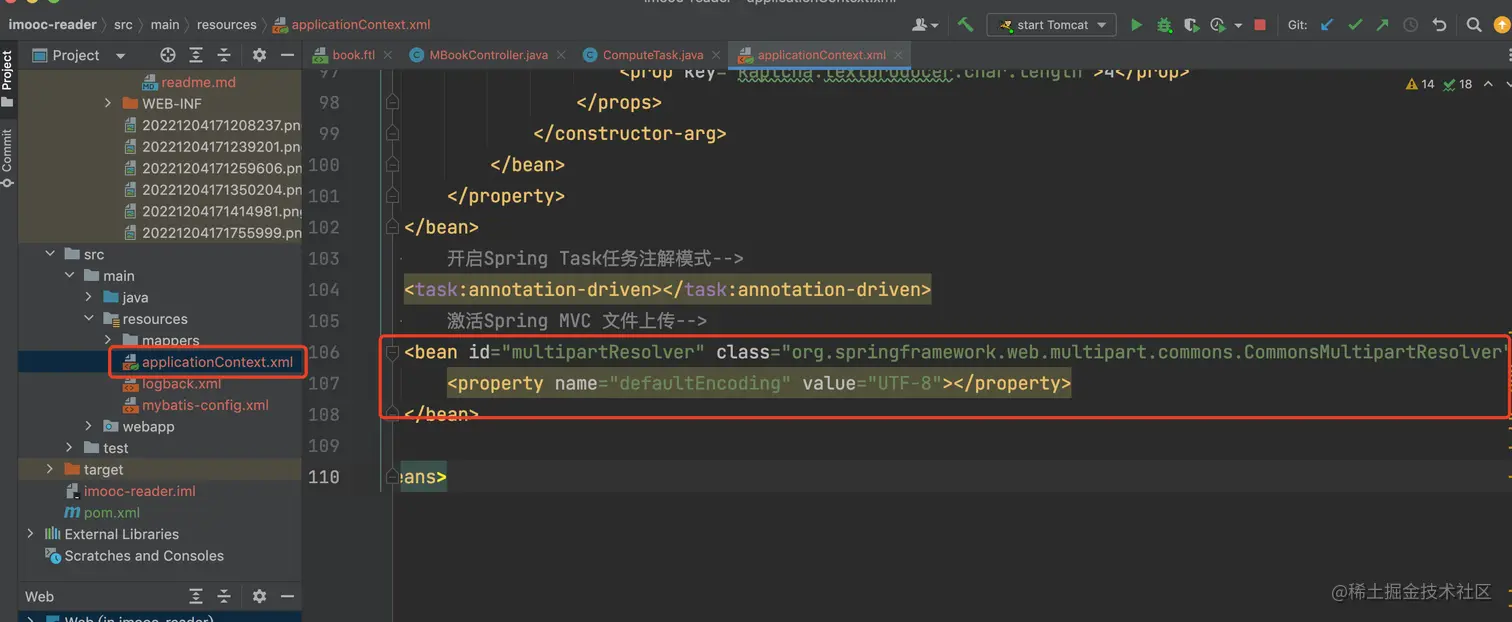Click the orange update notification icon
Image resolution: width=1512 pixels, height=622 pixels.
1500,25
